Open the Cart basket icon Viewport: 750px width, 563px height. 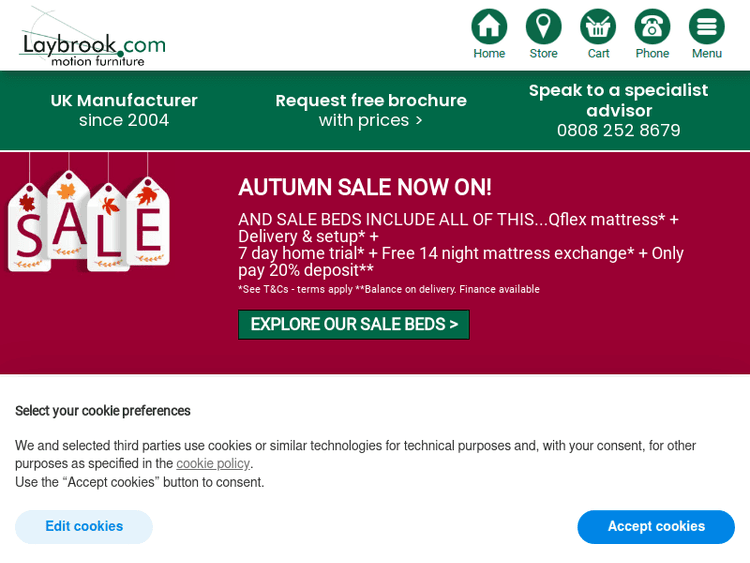(x=598, y=27)
